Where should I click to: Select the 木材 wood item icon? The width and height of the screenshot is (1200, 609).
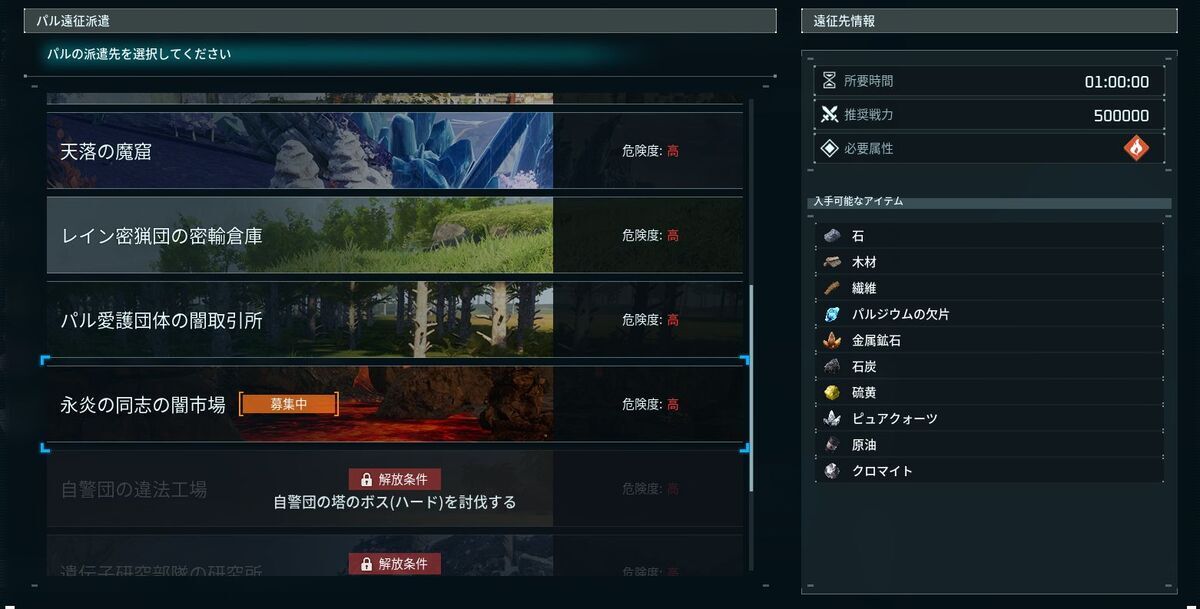832,262
